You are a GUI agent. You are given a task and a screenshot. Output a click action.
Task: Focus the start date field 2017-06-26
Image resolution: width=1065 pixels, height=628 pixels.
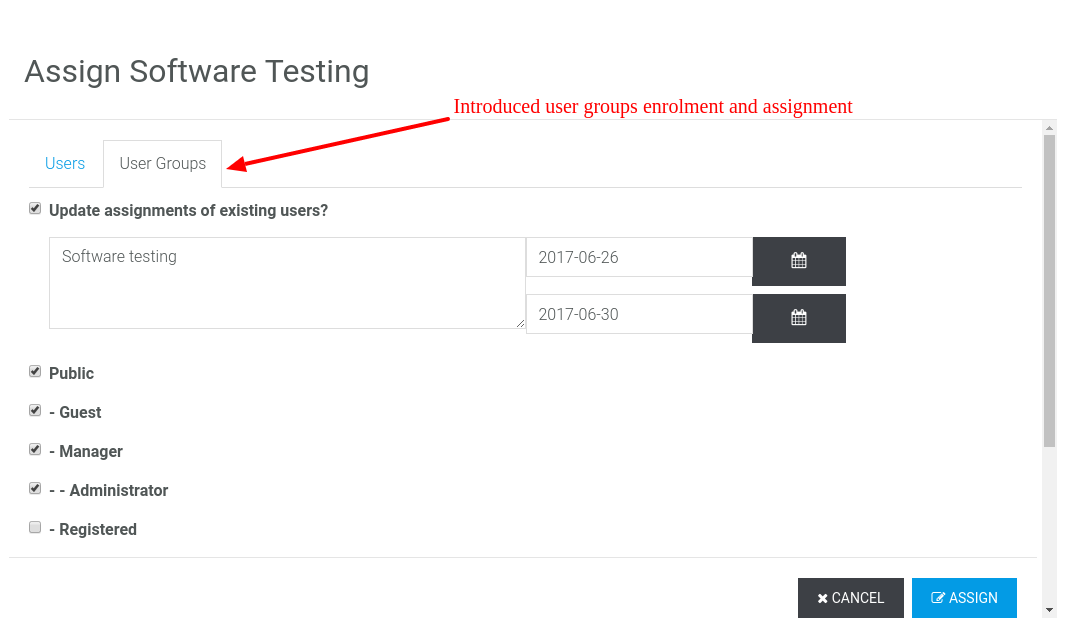tap(638, 257)
